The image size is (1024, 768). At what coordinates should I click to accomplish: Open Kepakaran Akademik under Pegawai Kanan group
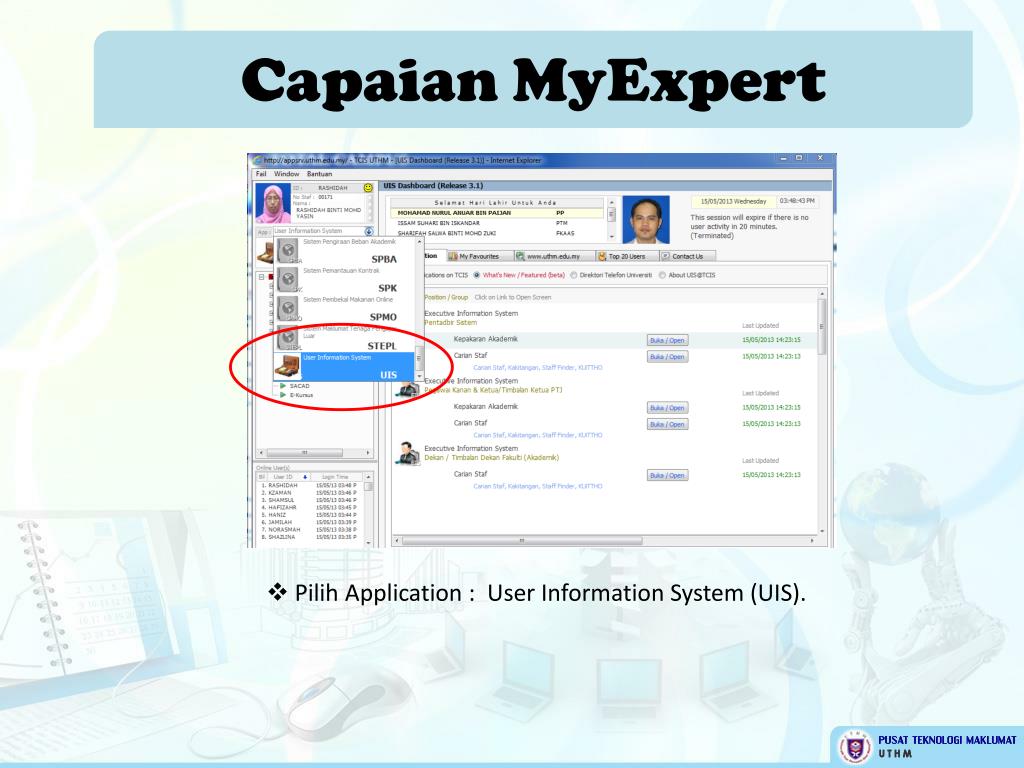coord(667,408)
